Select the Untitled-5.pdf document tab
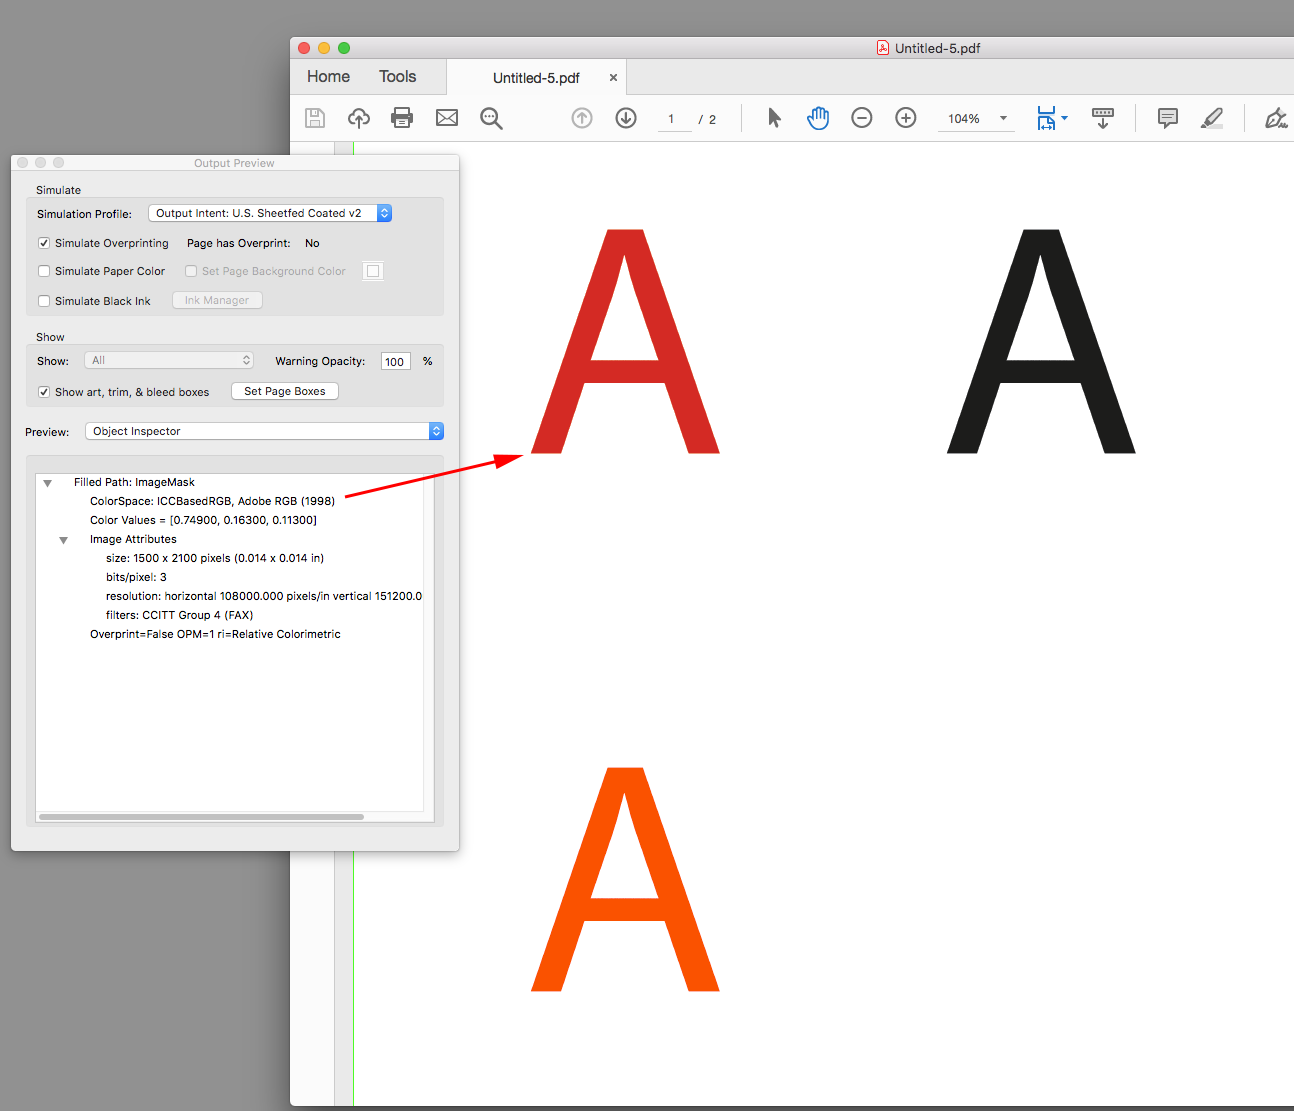The height and width of the screenshot is (1111, 1294). [536, 78]
